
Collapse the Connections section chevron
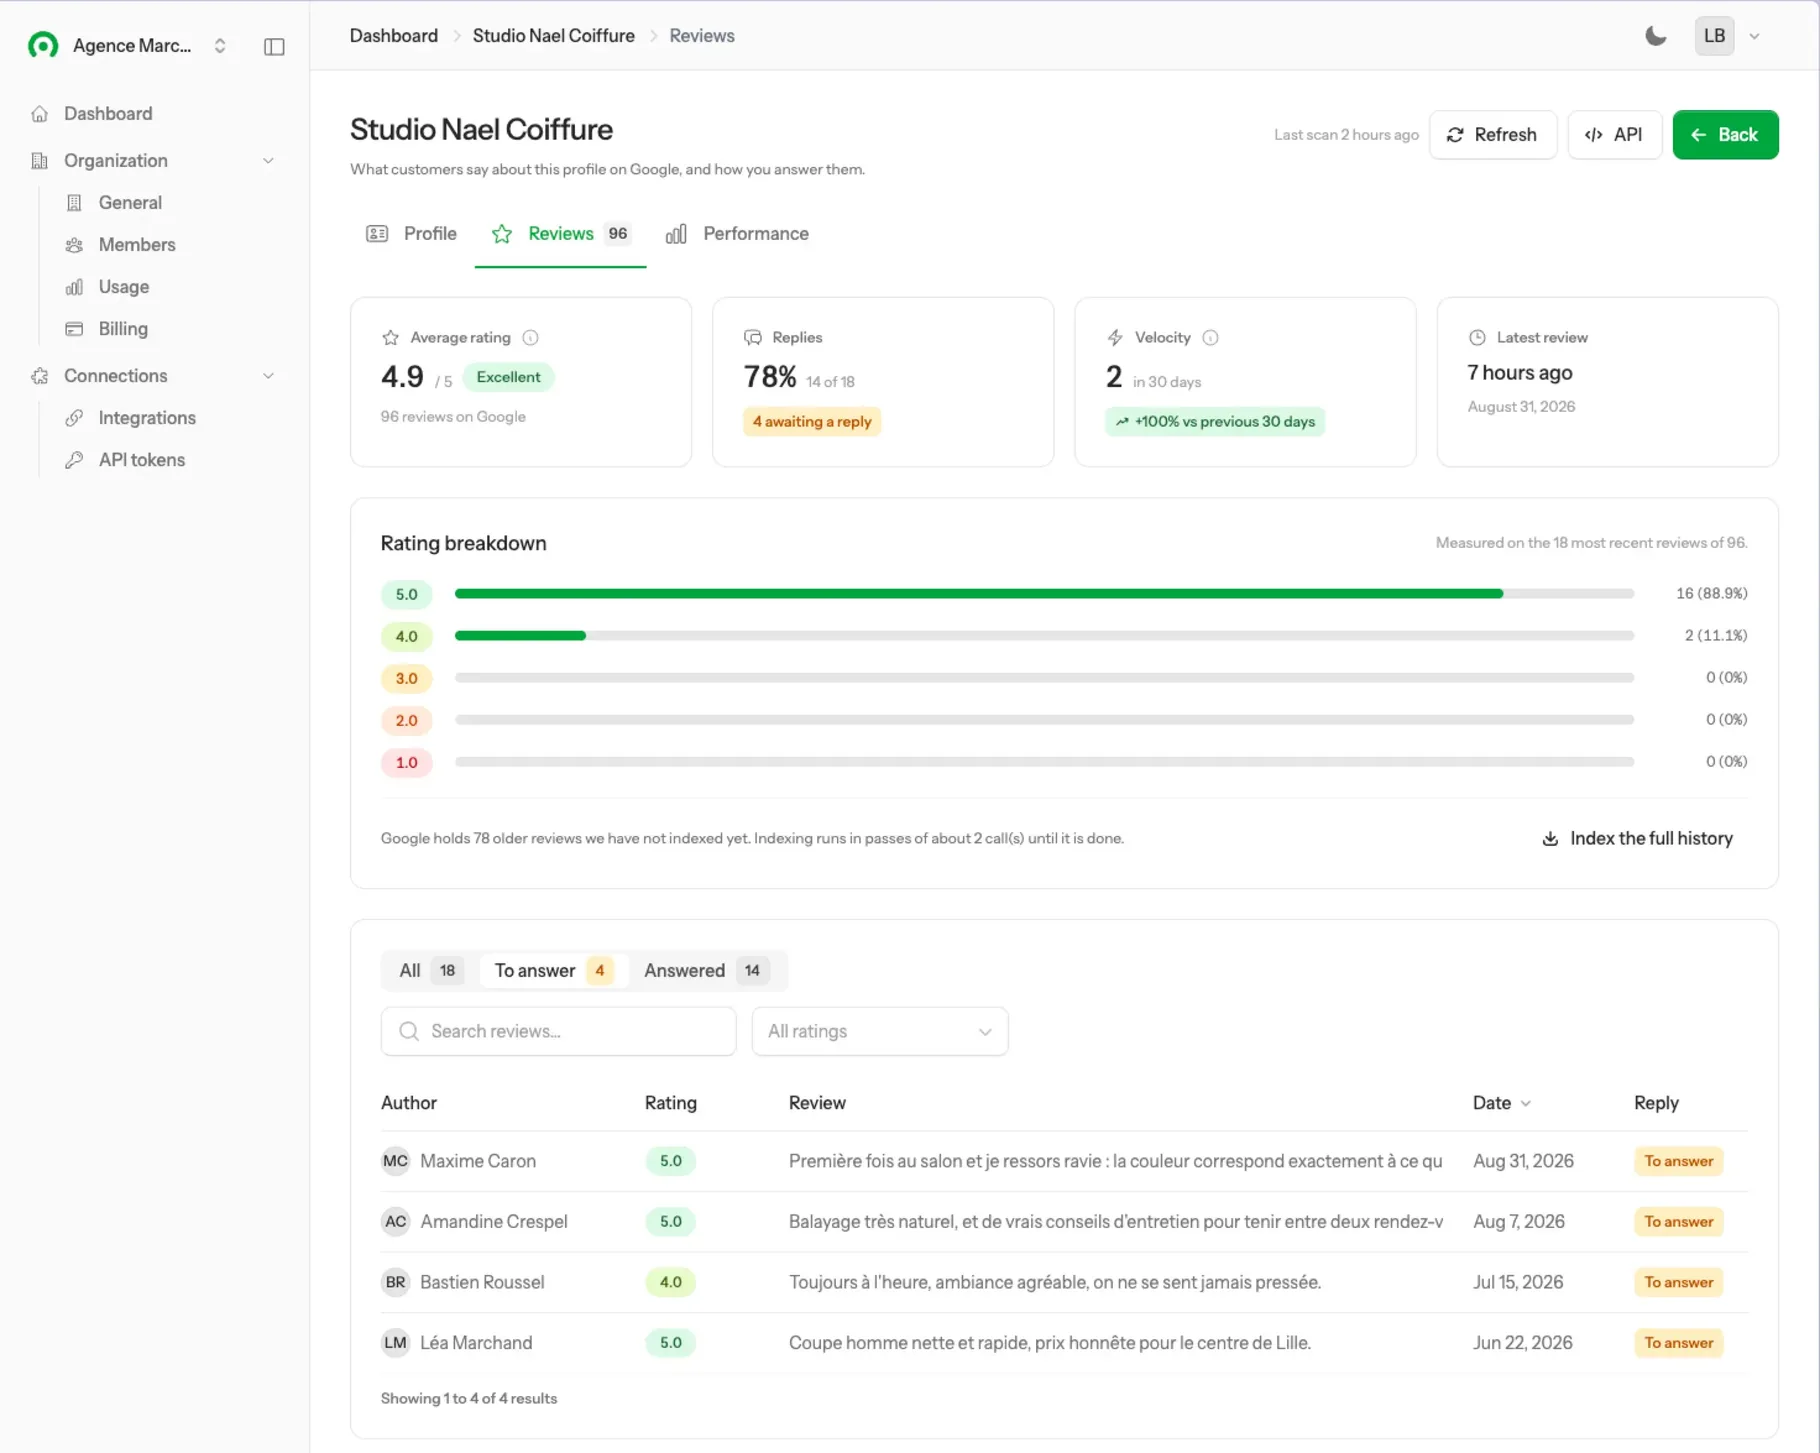[268, 376]
